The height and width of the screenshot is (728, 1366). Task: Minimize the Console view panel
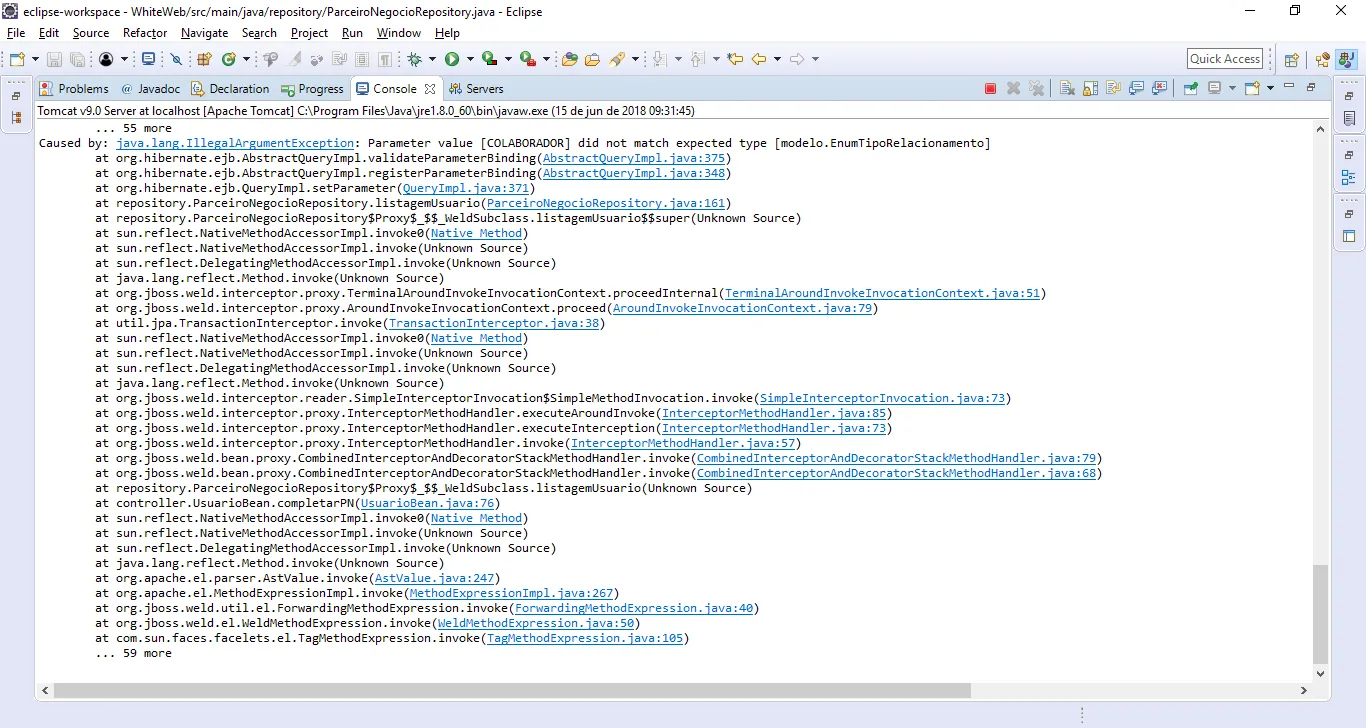click(1289, 87)
